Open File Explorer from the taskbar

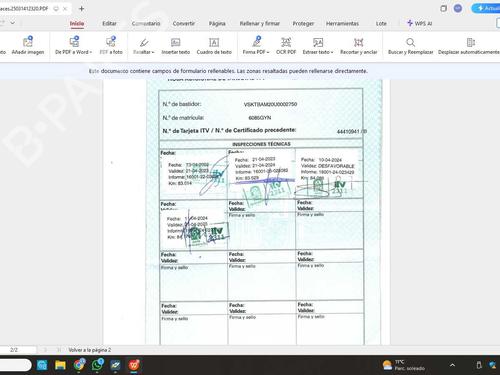click(60, 365)
